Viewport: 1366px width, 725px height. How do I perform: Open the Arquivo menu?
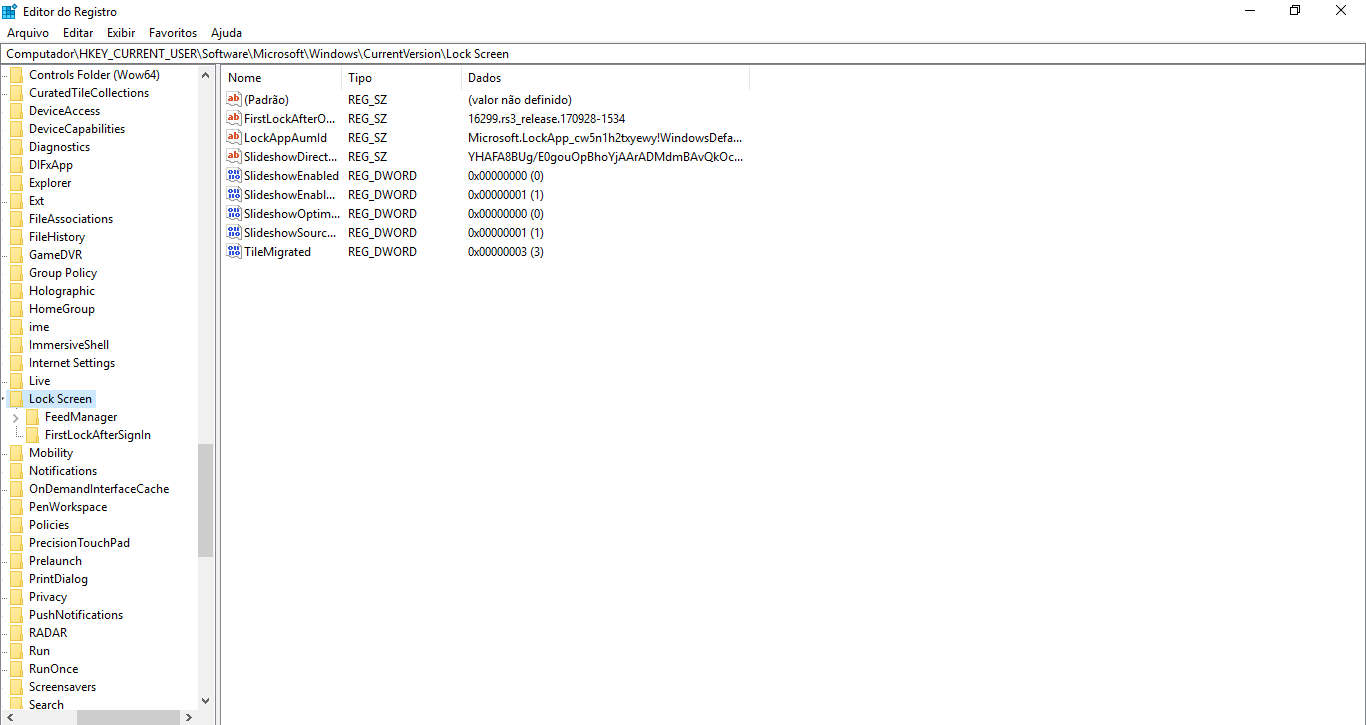coord(28,33)
